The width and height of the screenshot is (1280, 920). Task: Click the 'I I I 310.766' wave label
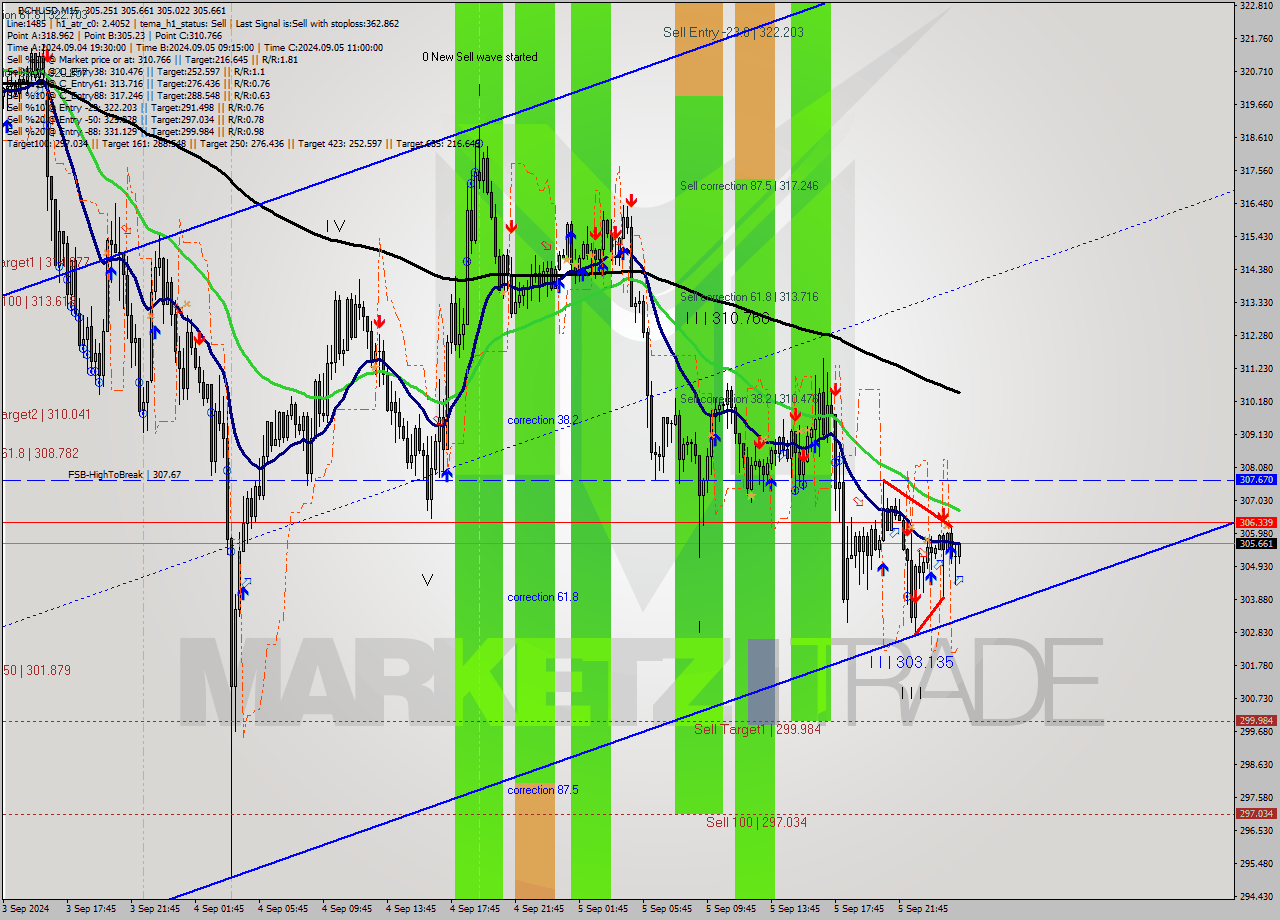click(728, 318)
